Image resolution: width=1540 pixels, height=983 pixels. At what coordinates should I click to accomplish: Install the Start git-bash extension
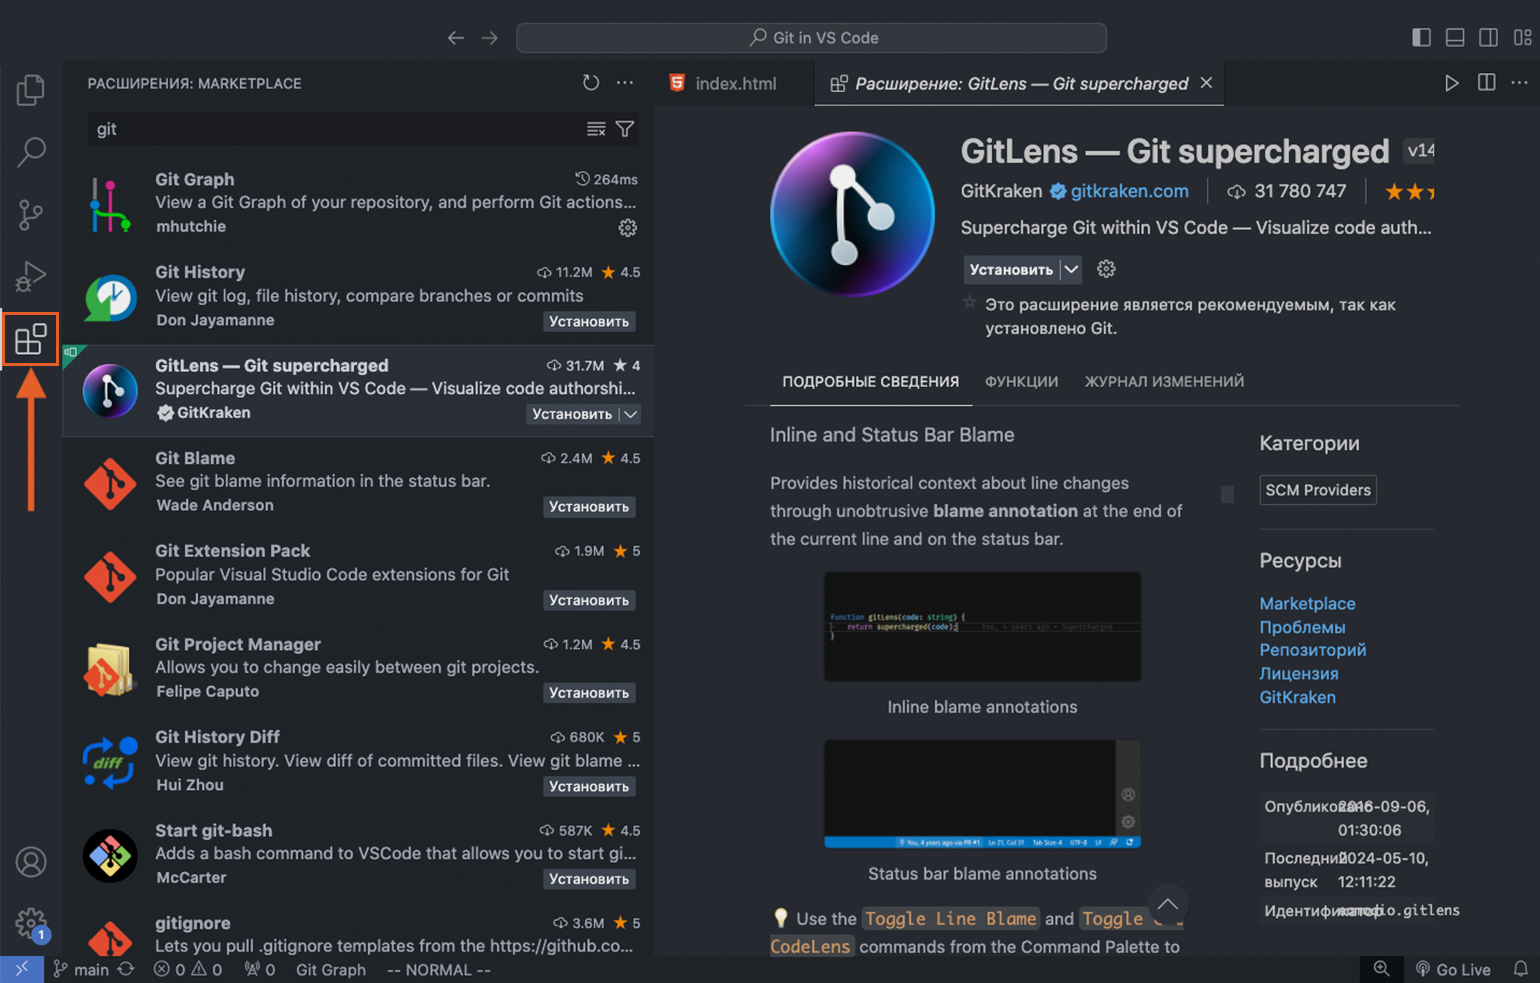click(x=589, y=879)
